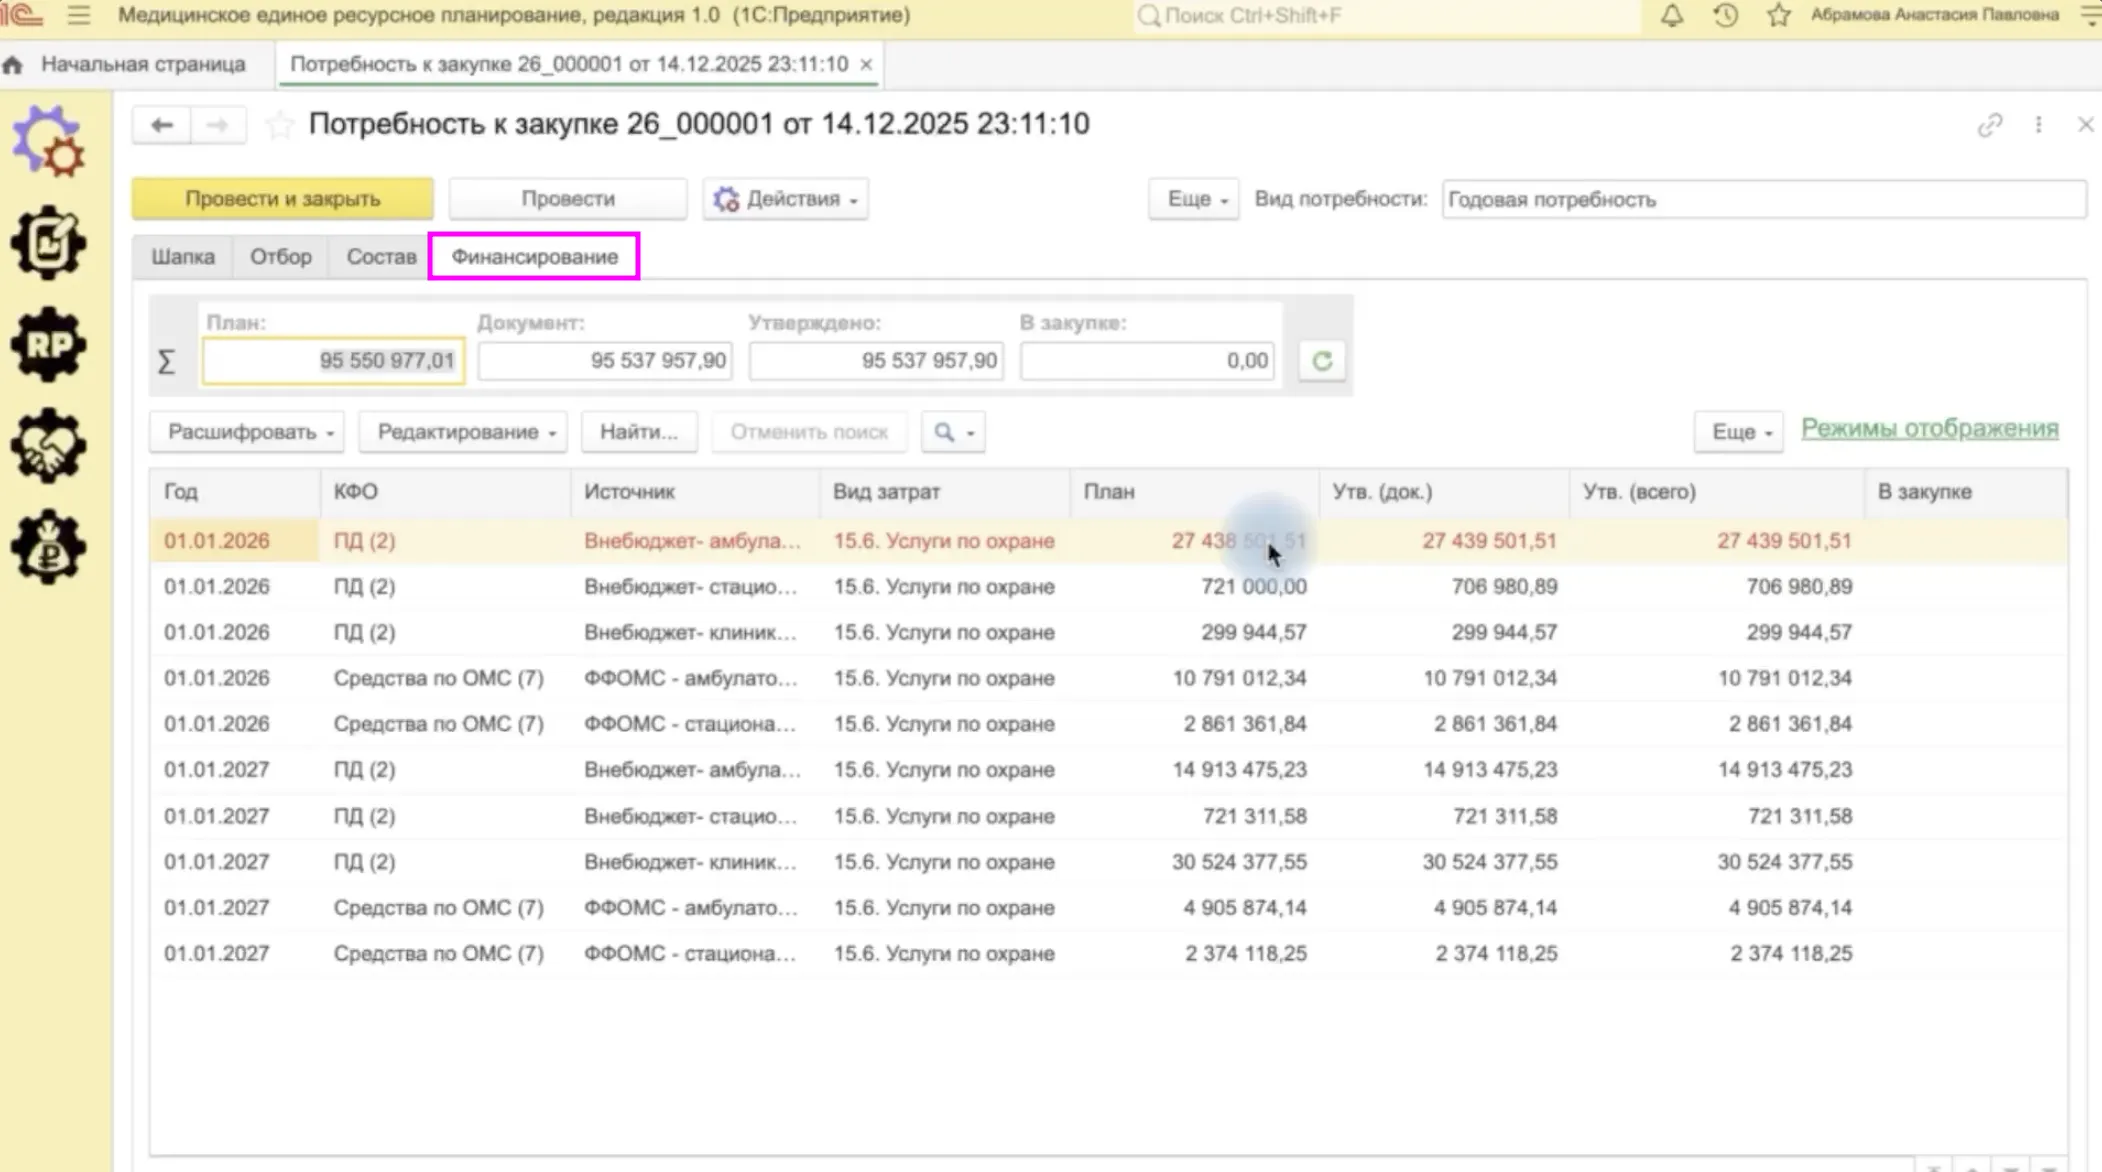Open the clipboard-gear sidebar section
2102x1172 pixels.
point(48,243)
